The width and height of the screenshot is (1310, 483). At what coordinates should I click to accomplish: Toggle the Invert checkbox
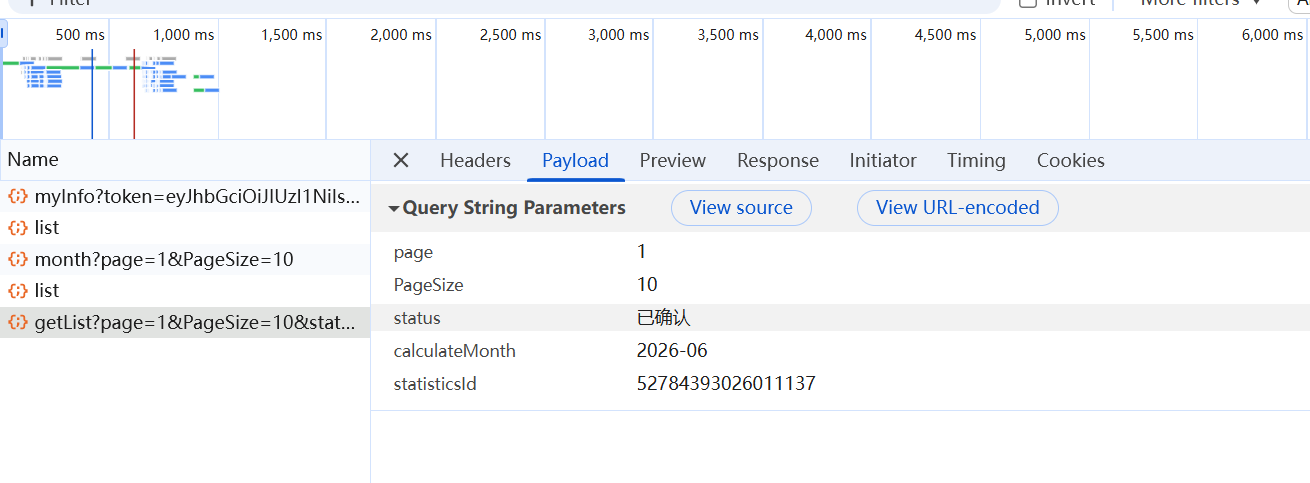(1027, 3)
